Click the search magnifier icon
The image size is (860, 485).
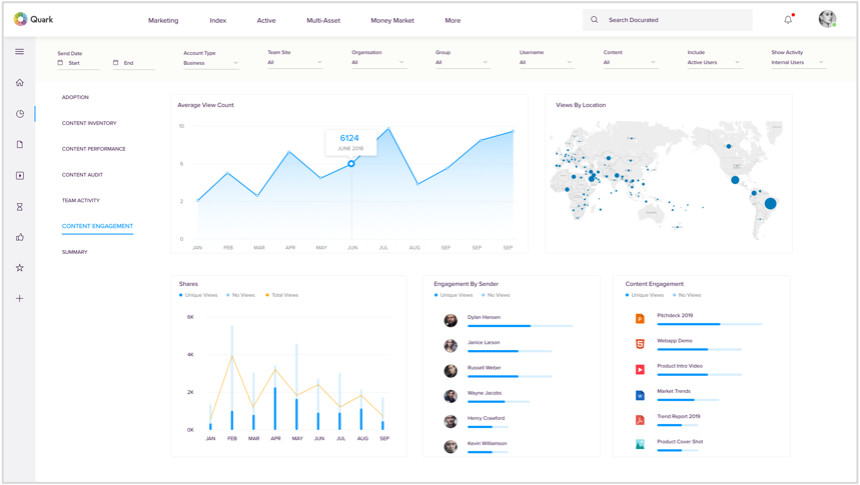pyautogui.click(x=594, y=20)
